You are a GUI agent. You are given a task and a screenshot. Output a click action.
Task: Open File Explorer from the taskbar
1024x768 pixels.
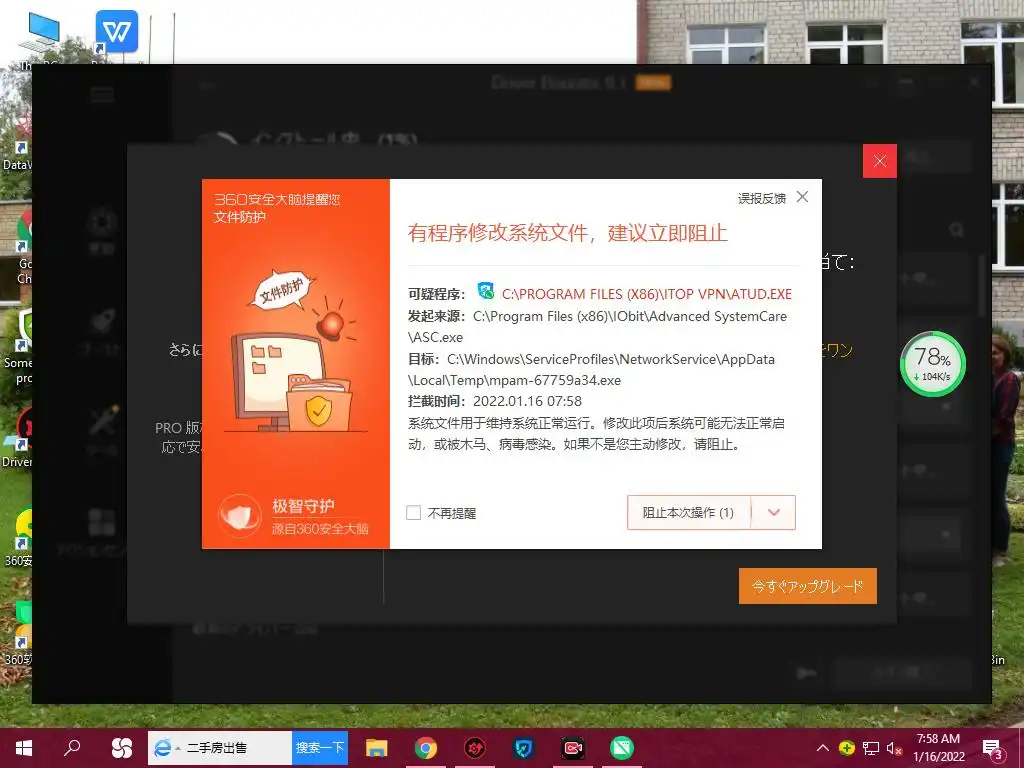(x=377, y=748)
